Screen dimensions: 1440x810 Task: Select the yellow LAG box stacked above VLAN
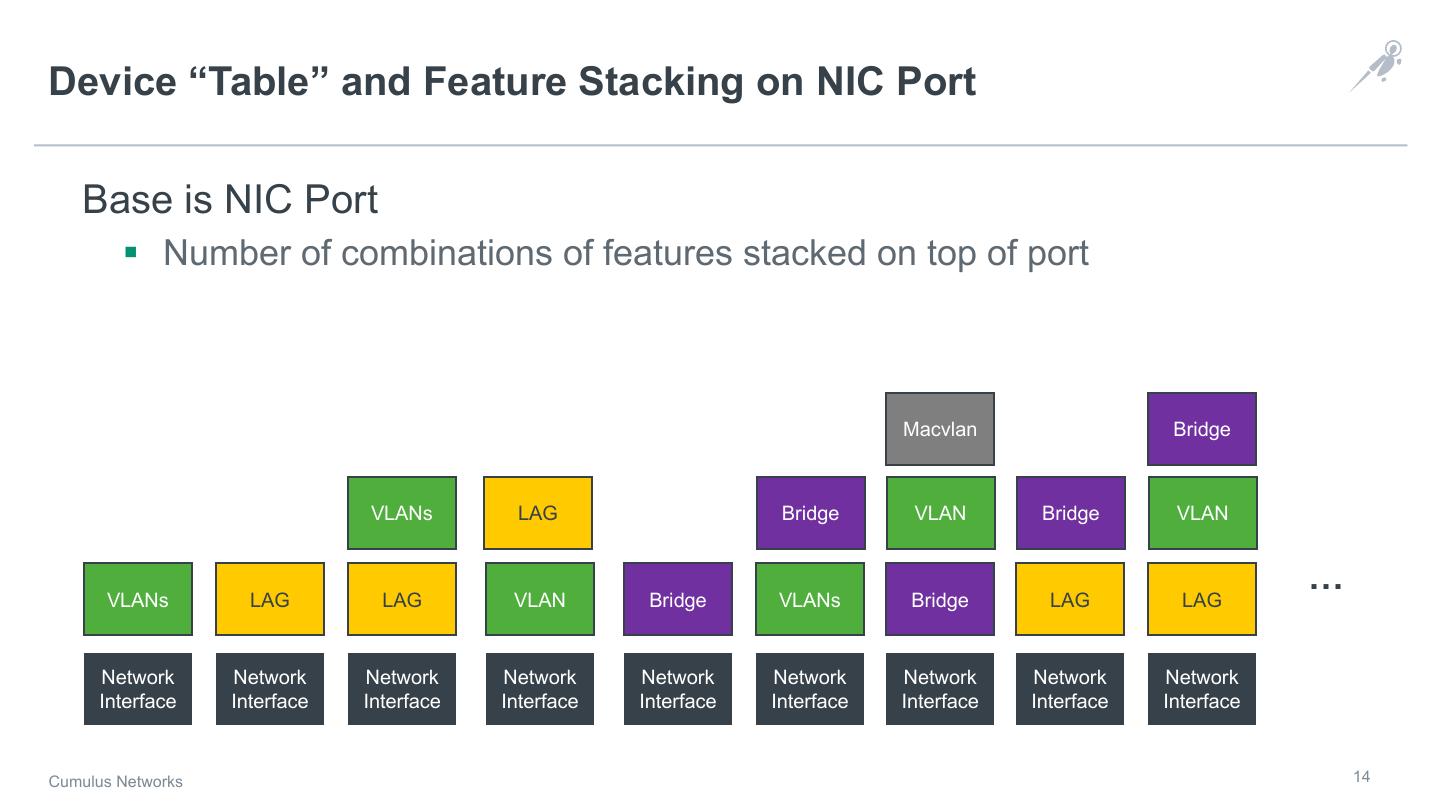coord(538,513)
